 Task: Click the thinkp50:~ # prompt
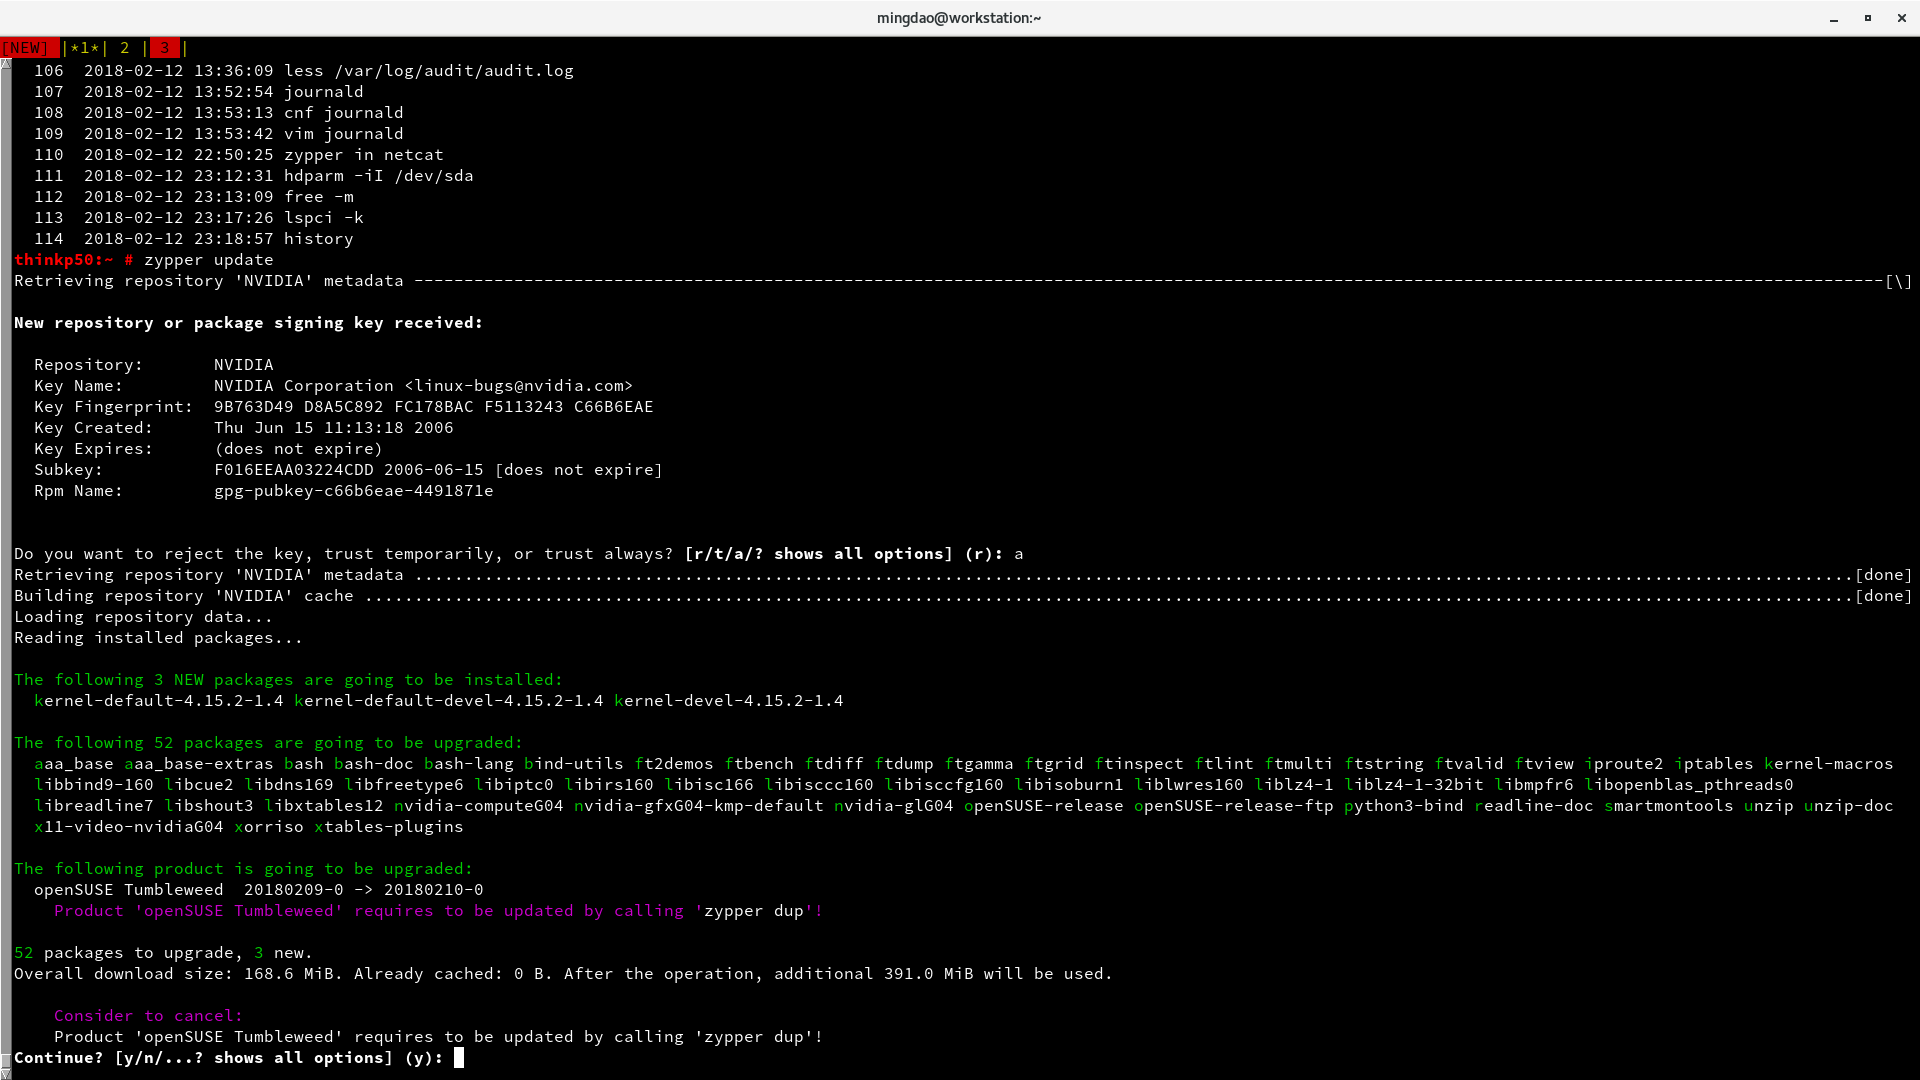74,260
